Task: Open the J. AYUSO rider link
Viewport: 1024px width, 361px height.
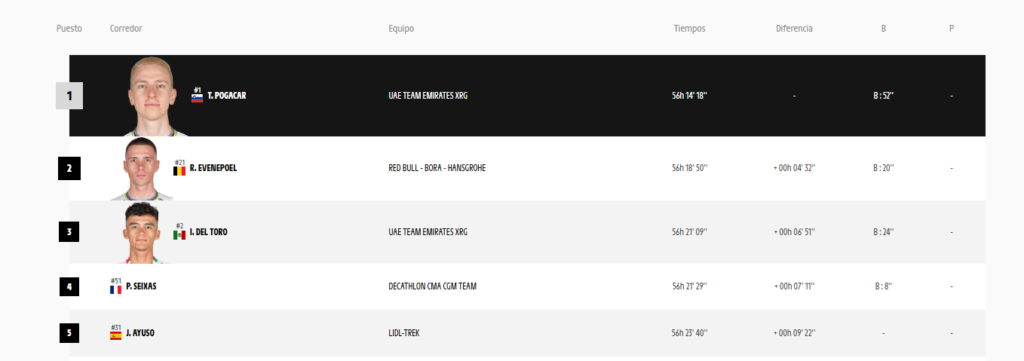Action: (x=140, y=333)
